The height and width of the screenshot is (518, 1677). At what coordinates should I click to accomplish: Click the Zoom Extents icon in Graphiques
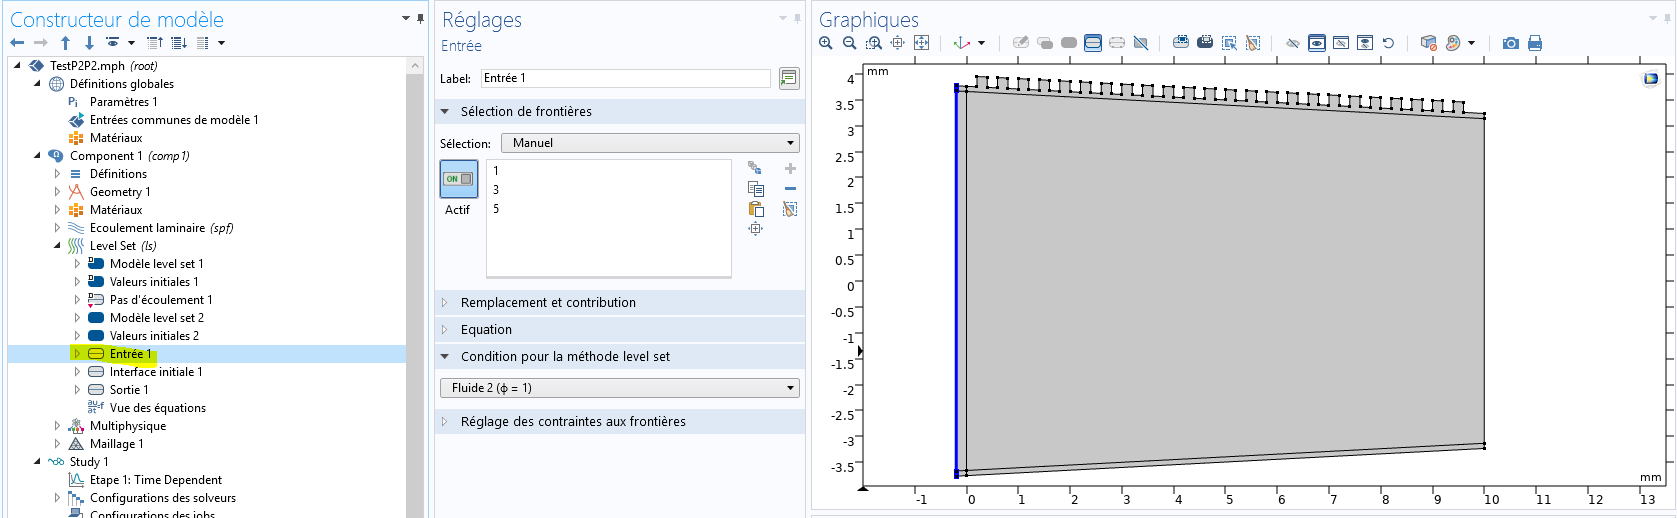point(921,43)
